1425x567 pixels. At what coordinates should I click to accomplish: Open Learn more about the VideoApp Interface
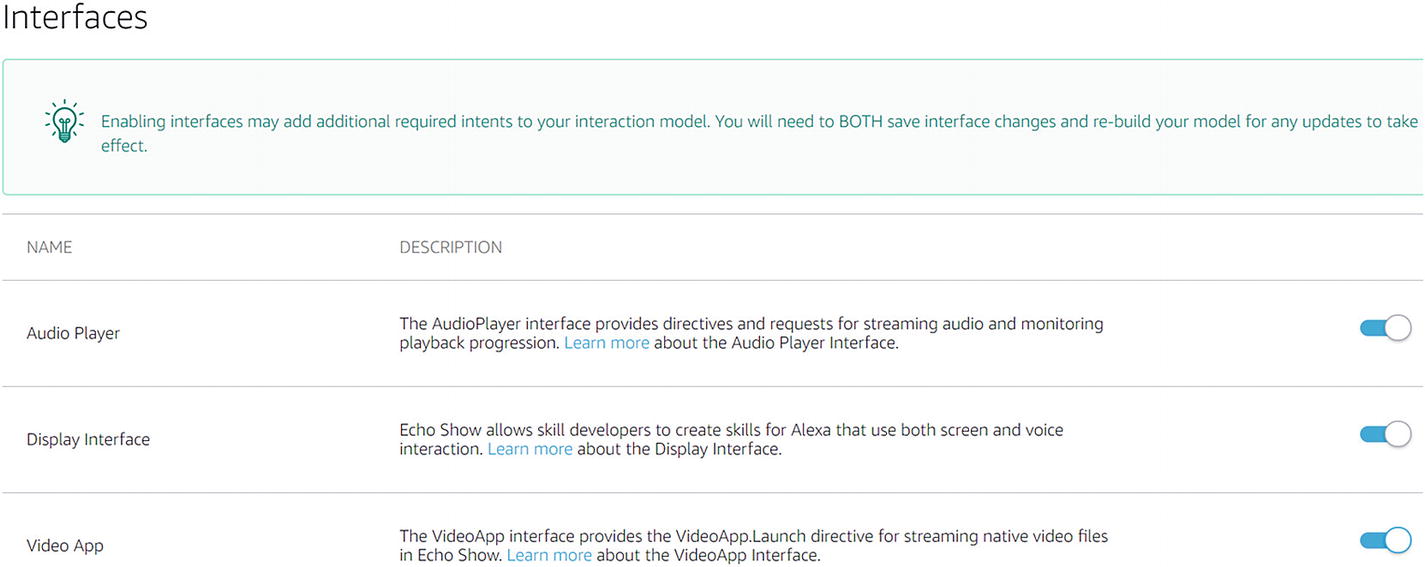coord(549,555)
